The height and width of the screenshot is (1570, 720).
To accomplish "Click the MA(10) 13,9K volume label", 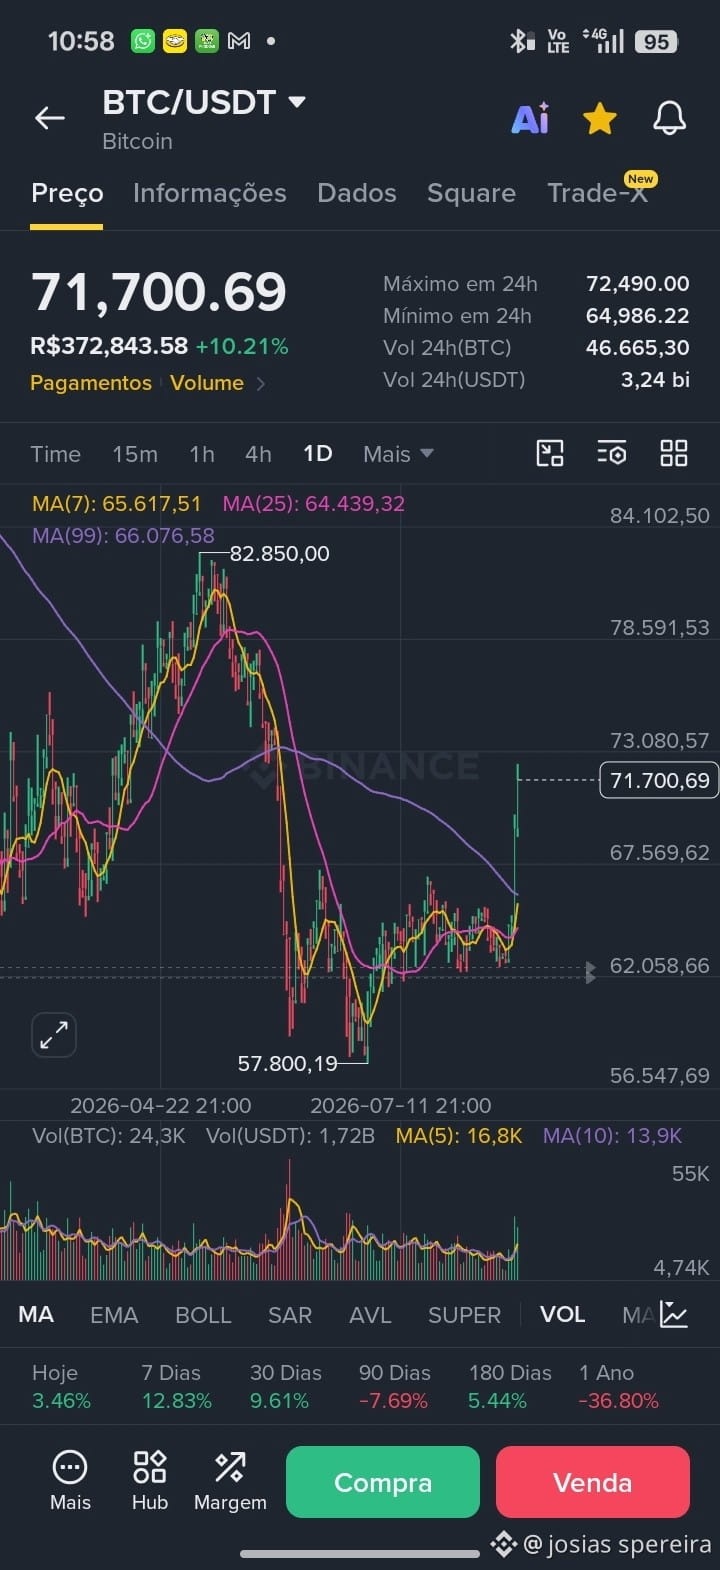I will point(612,1136).
